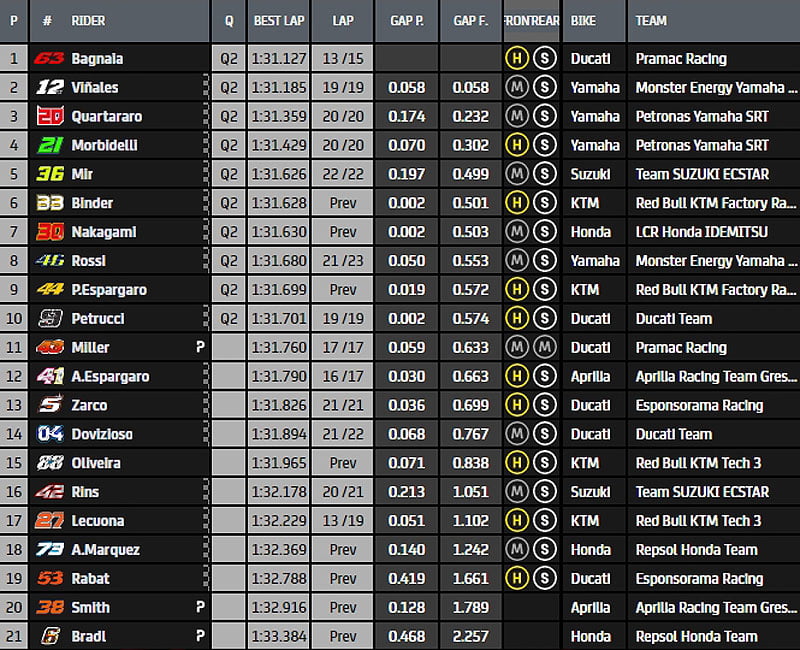Viewport: 800px width, 650px height.
Task: Select Morbidelli's green 21 number icon
Action: pyautogui.click(x=49, y=146)
